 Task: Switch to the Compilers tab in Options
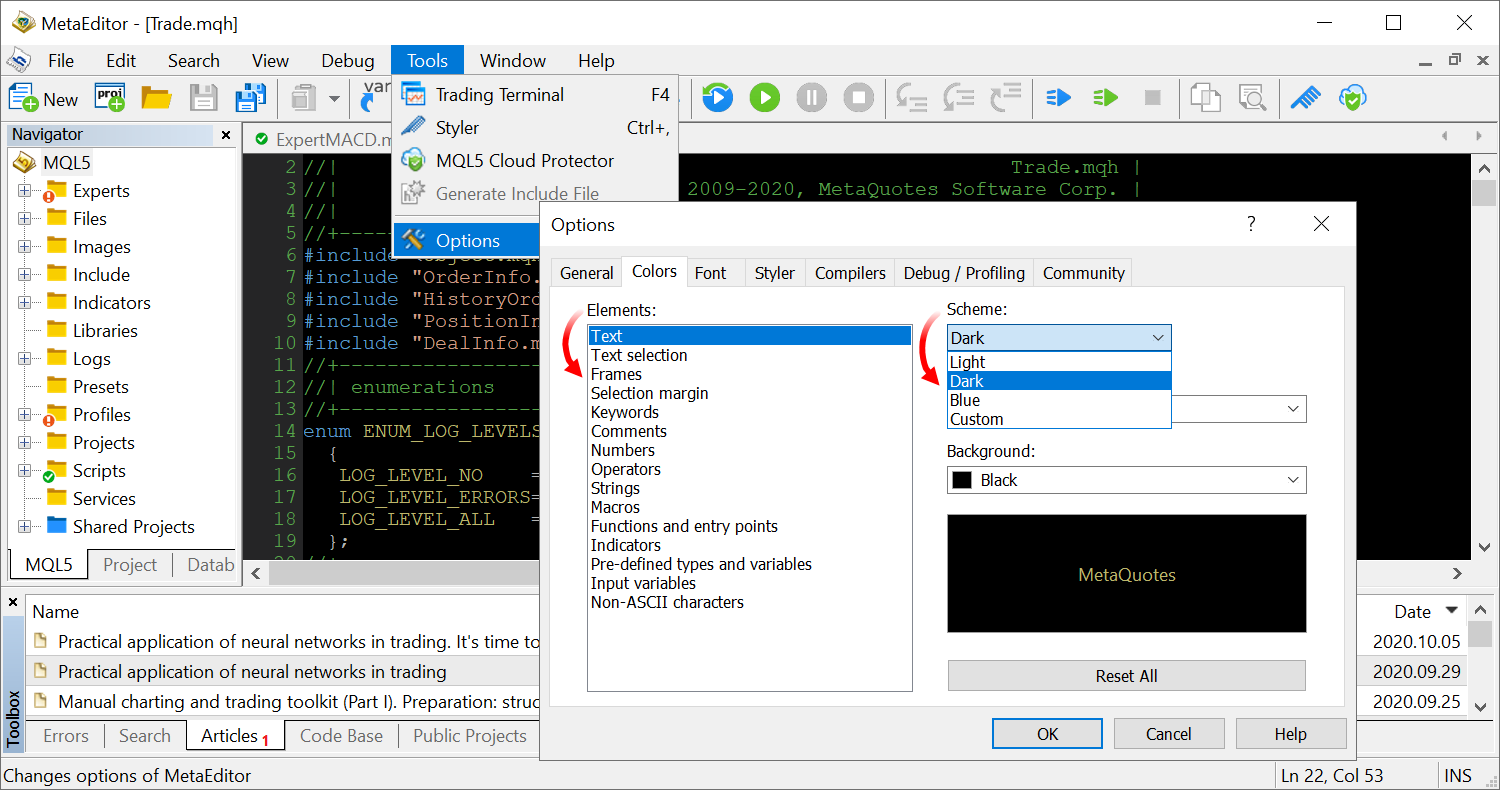pyautogui.click(x=850, y=273)
